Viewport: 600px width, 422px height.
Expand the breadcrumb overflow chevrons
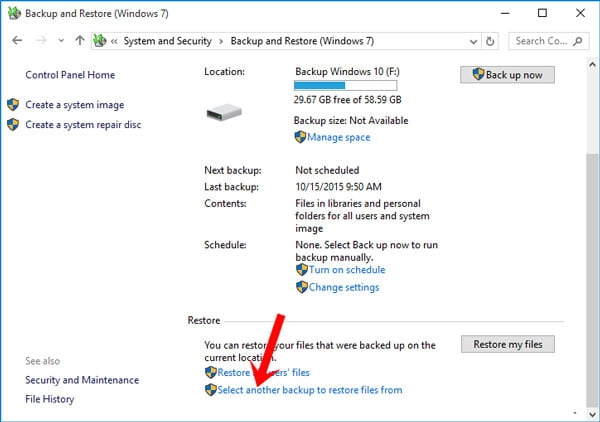tap(114, 41)
